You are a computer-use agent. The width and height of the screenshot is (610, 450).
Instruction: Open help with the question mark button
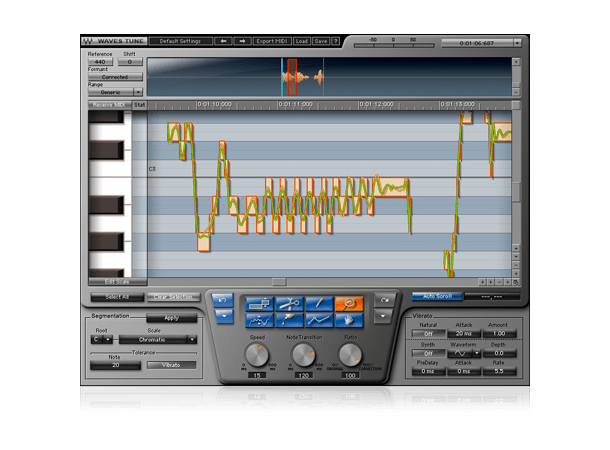point(335,41)
